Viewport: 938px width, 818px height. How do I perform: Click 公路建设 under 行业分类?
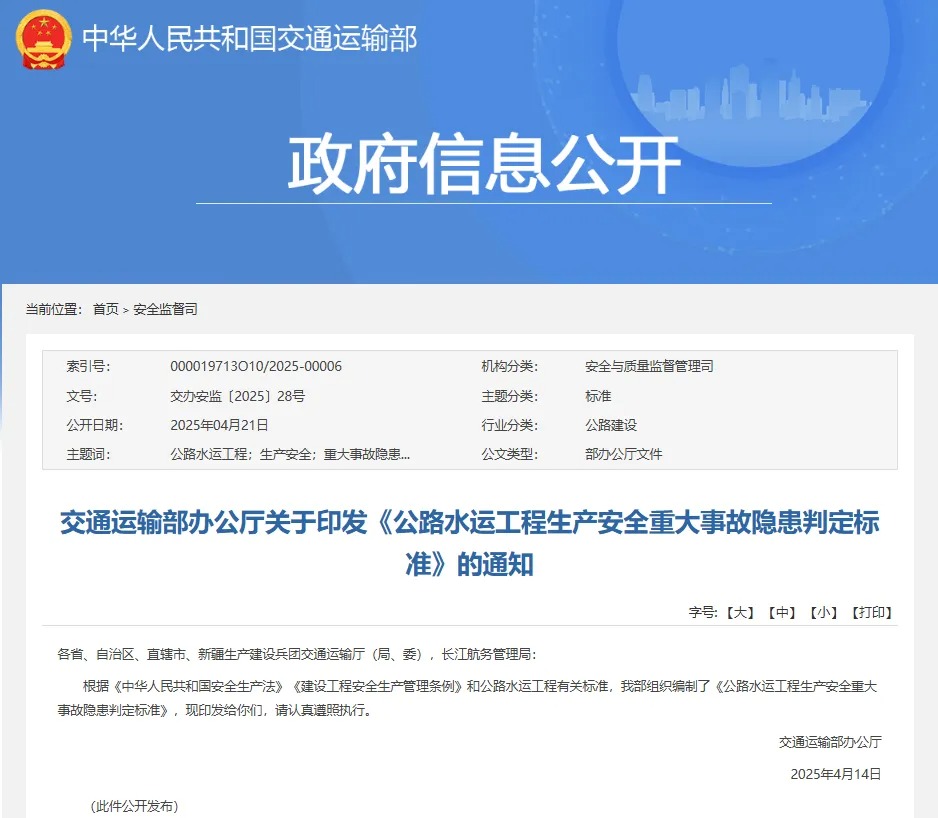(611, 425)
